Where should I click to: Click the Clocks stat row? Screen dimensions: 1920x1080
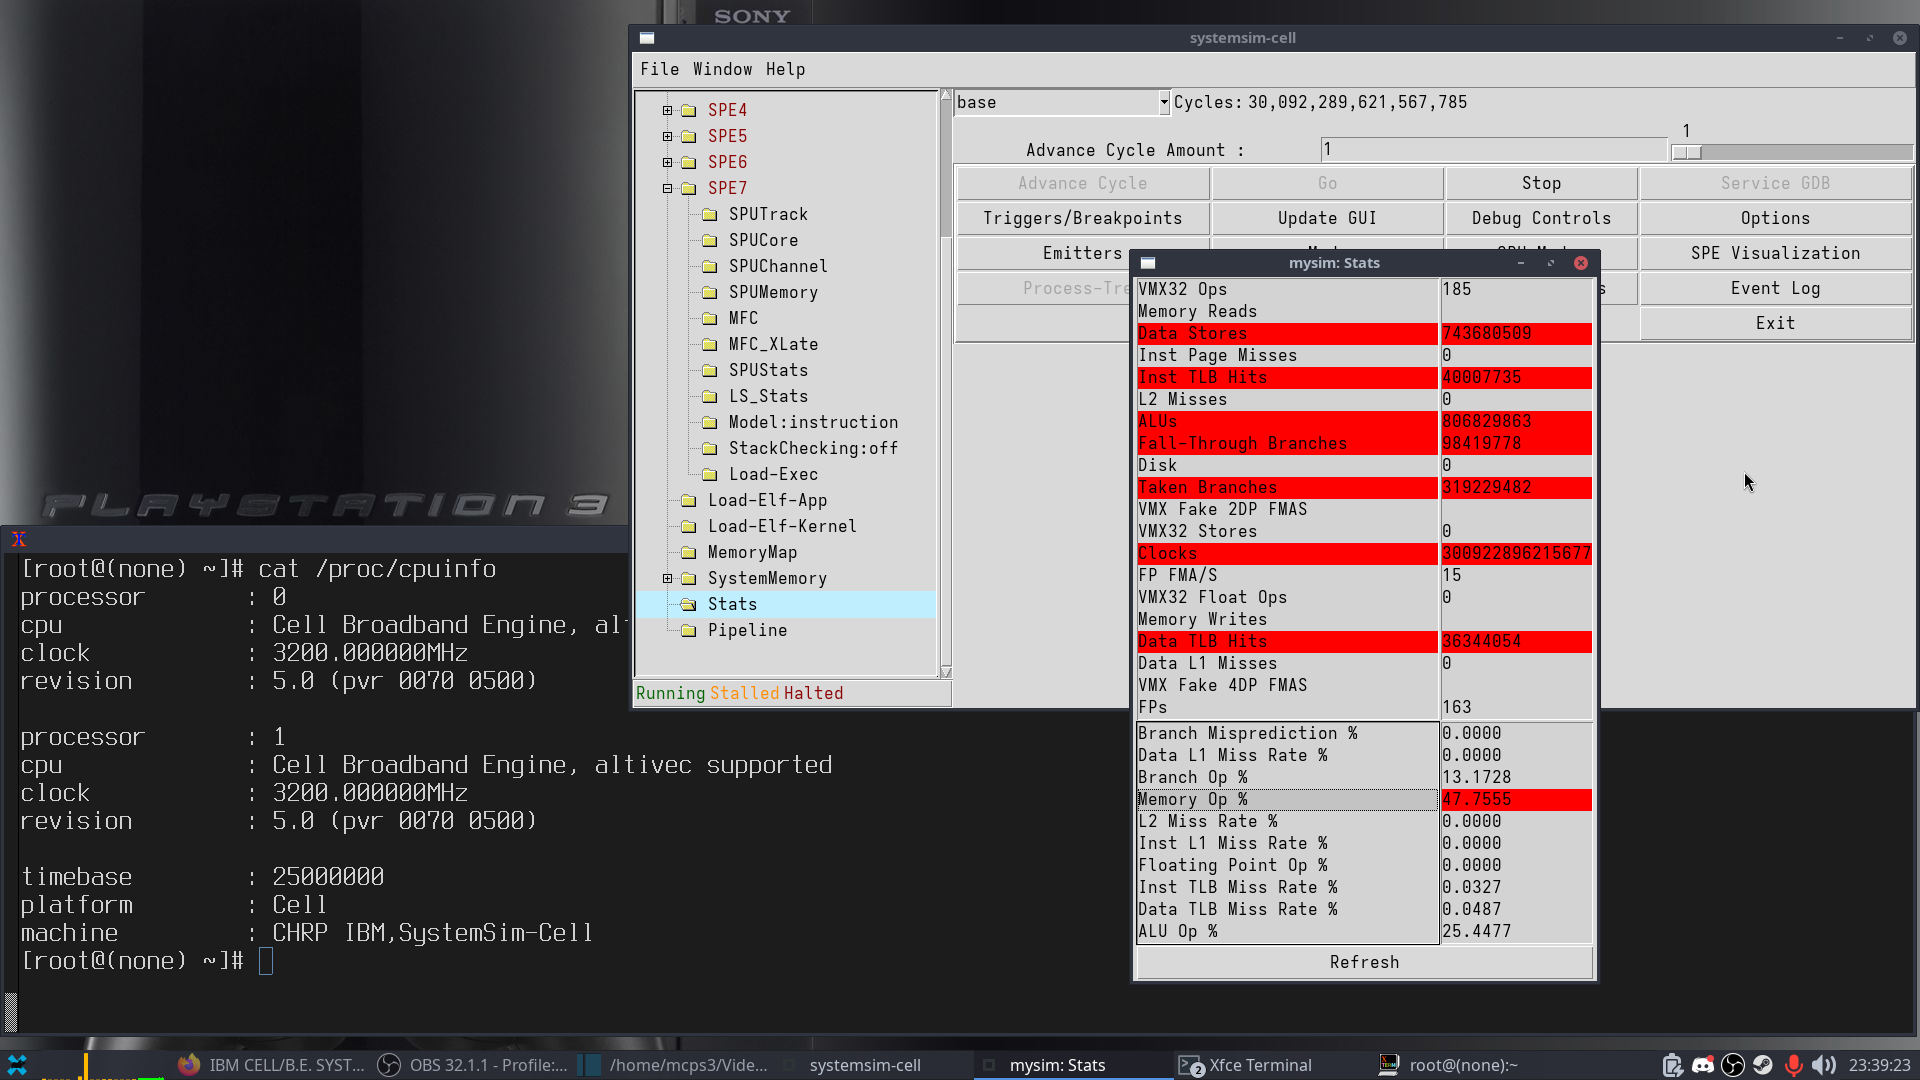pos(1364,553)
